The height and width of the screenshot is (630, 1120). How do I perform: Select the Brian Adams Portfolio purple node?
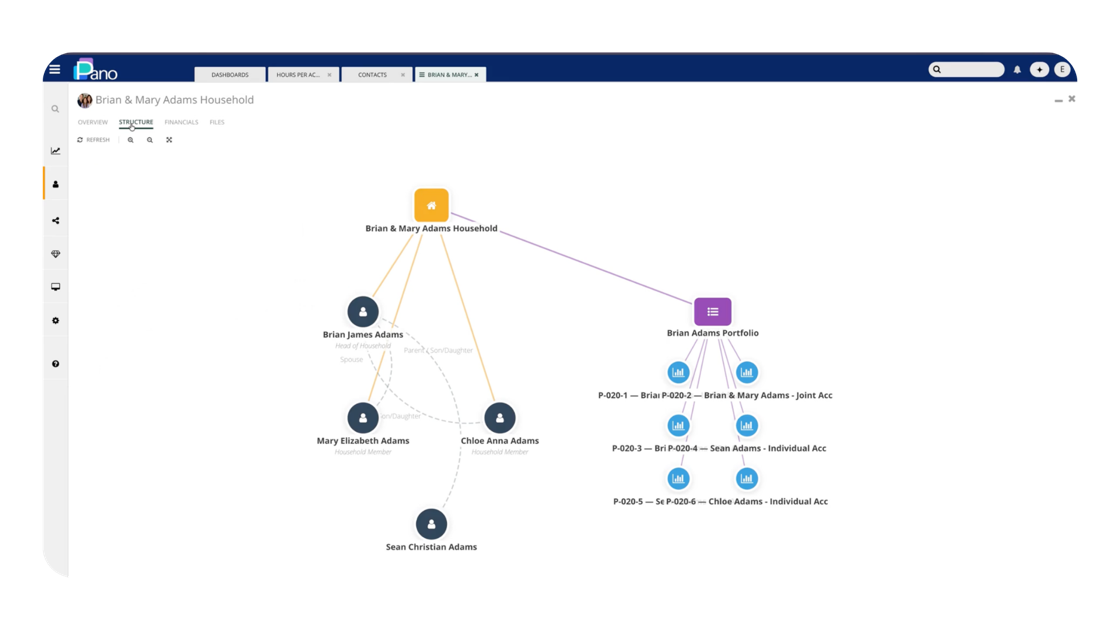click(x=712, y=311)
